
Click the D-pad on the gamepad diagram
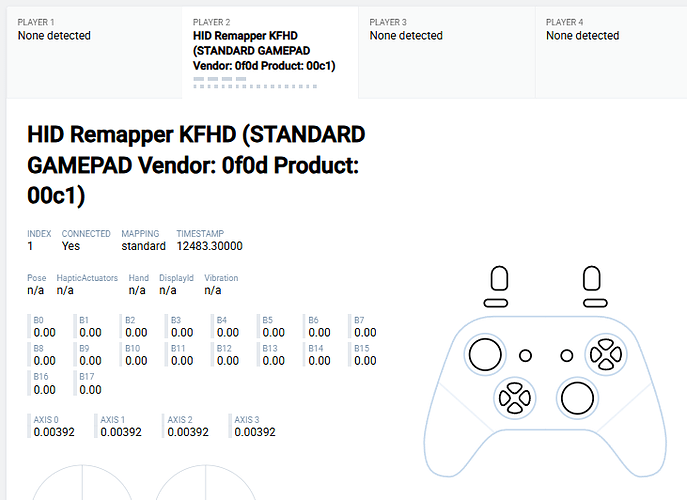coord(514,398)
